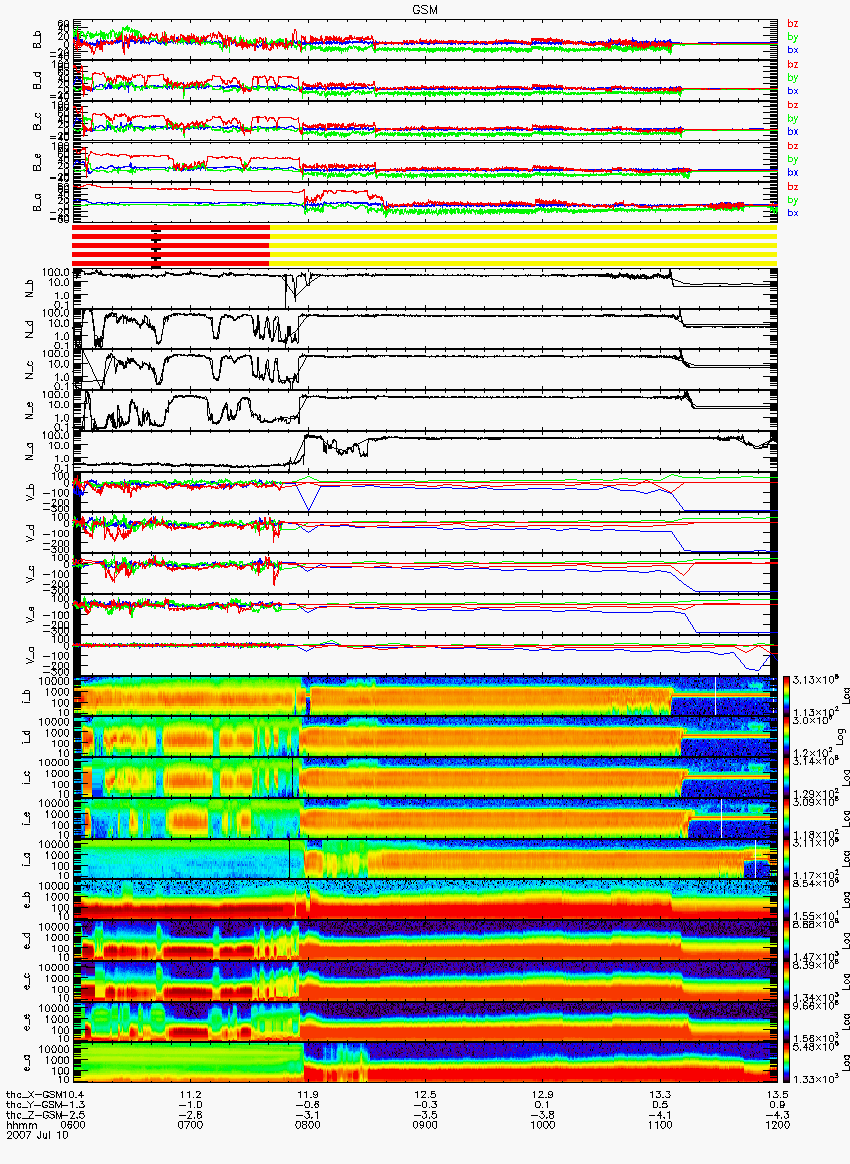Click the 0800 time tick label
This screenshot has height=1164, width=850.
(308, 1125)
